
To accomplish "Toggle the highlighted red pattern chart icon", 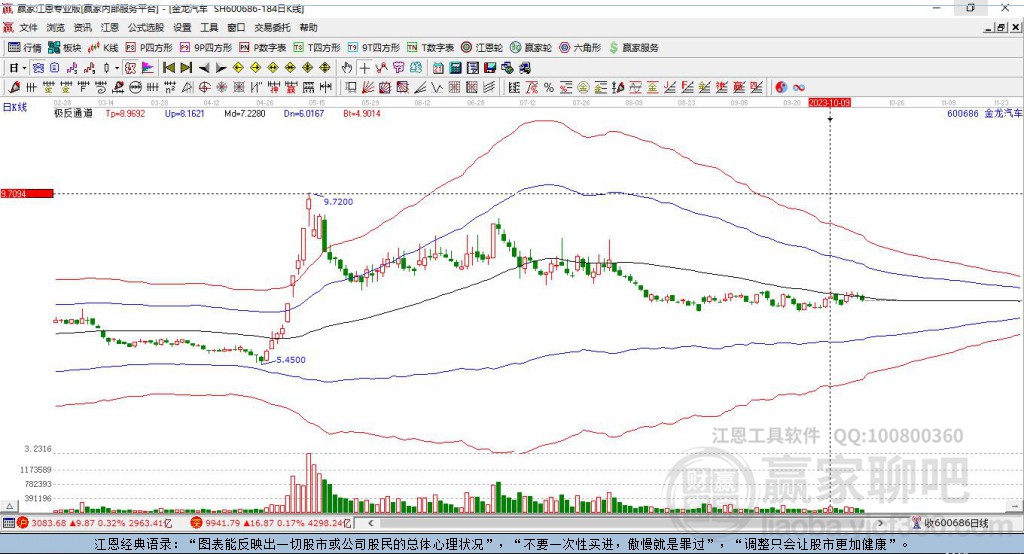I will [x=131, y=68].
